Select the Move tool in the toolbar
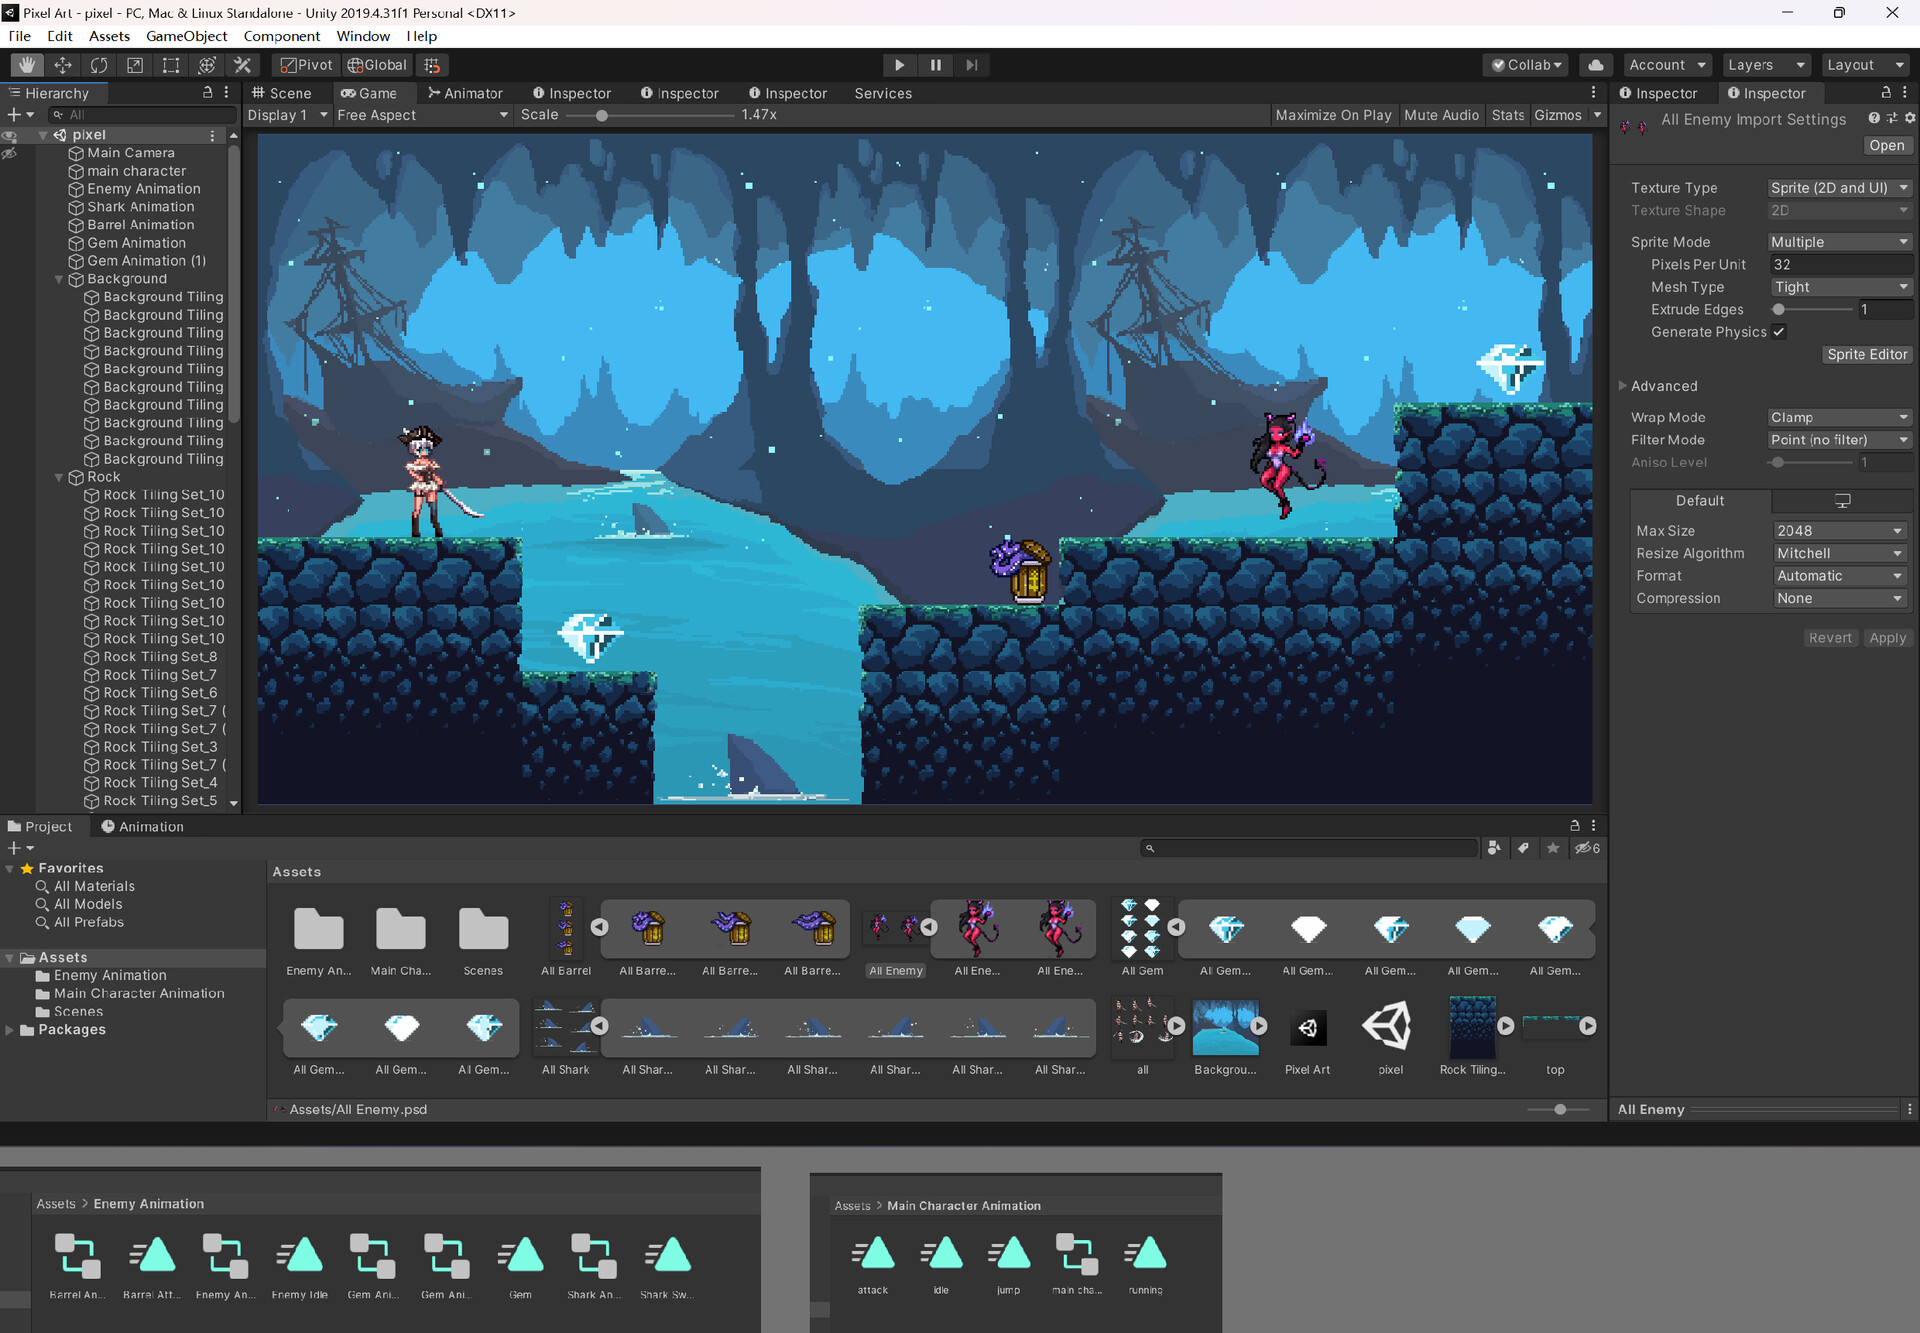1920x1333 pixels. click(63, 64)
